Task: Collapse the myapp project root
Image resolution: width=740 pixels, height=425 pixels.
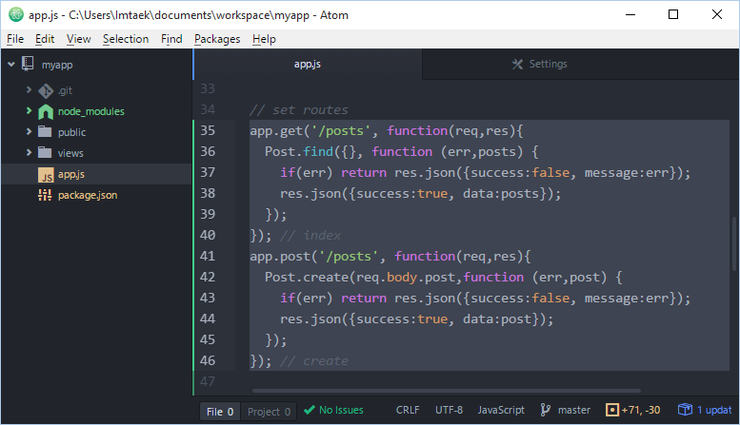Action: [x=11, y=64]
